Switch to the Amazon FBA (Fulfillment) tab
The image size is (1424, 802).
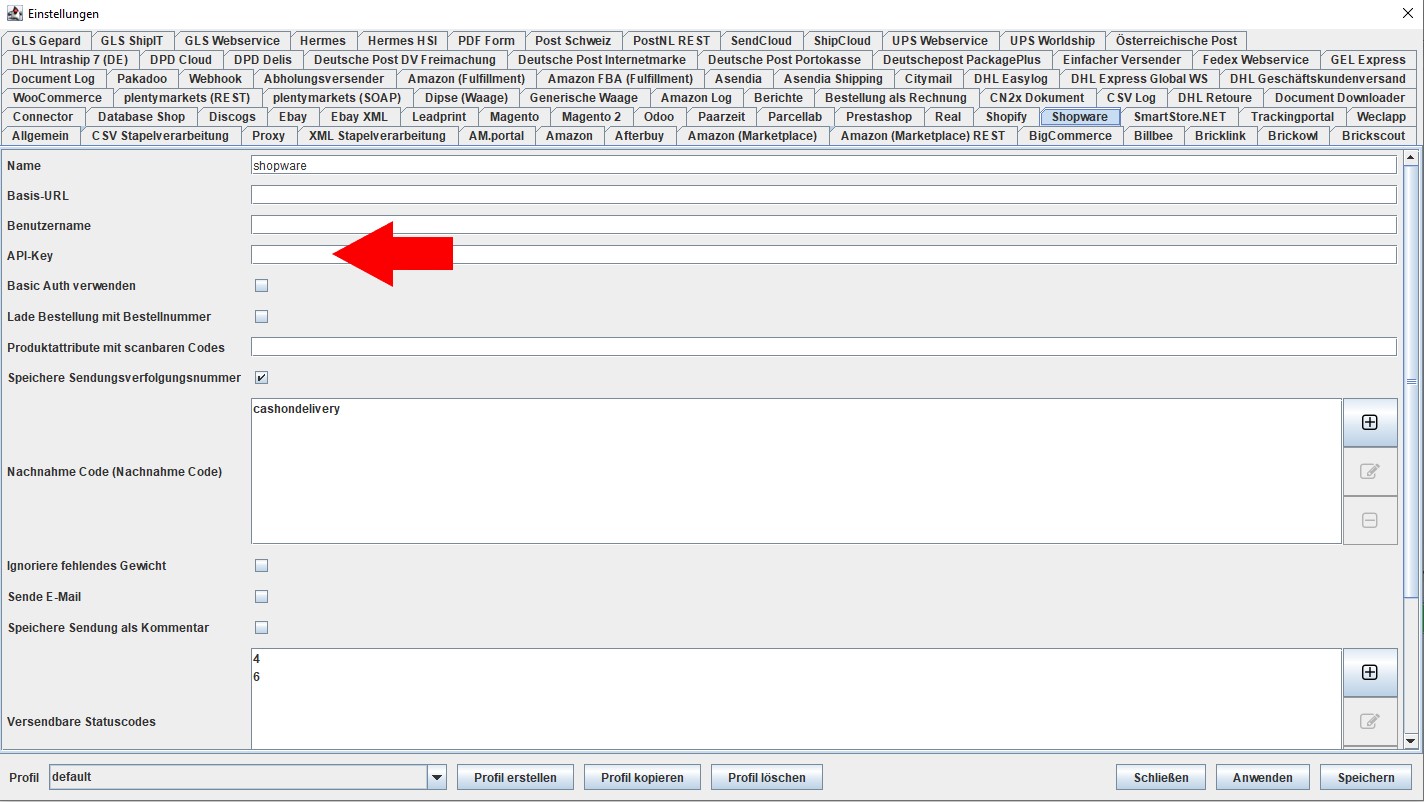click(x=620, y=79)
